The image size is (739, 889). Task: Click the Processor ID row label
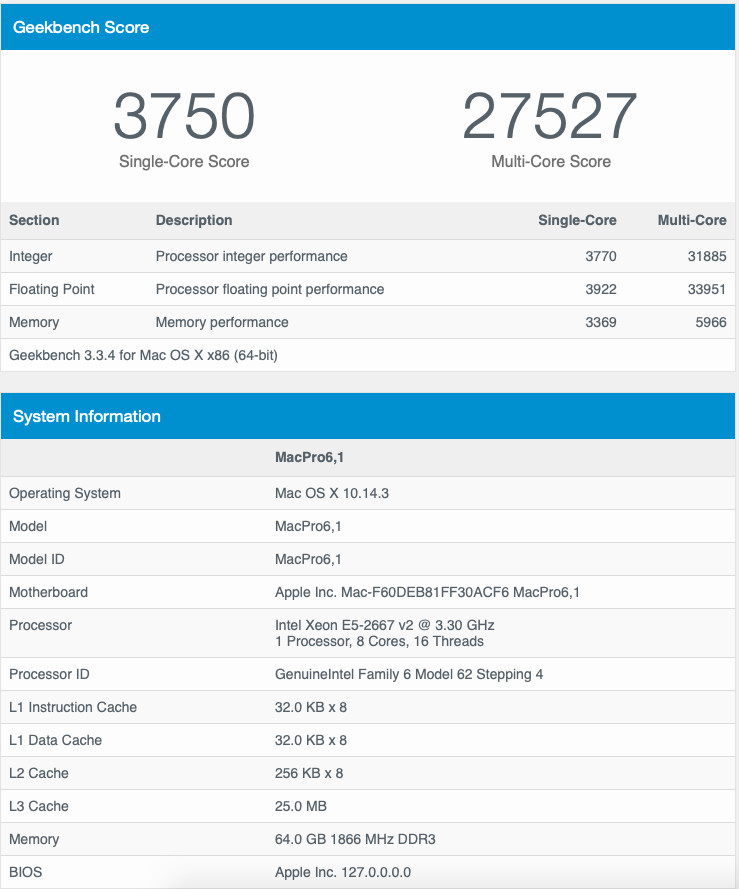click(x=49, y=674)
